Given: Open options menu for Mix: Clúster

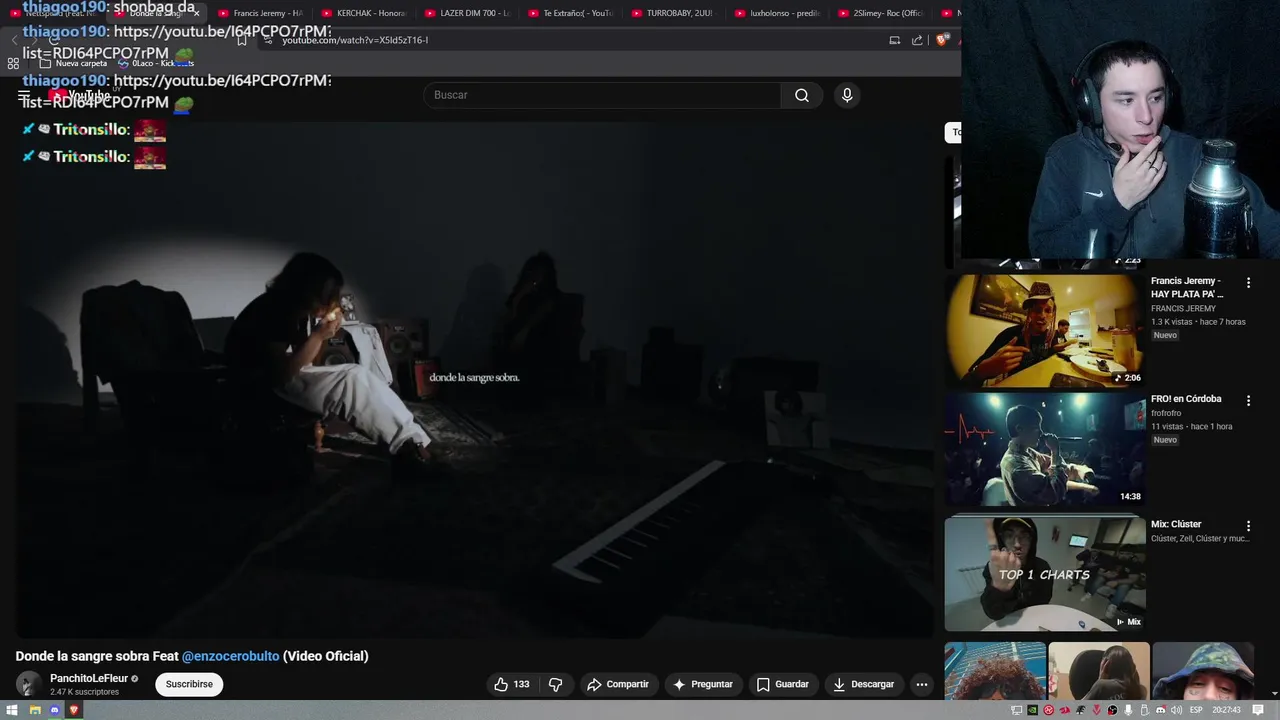Looking at the screenshot, I should coord(1248,525).
